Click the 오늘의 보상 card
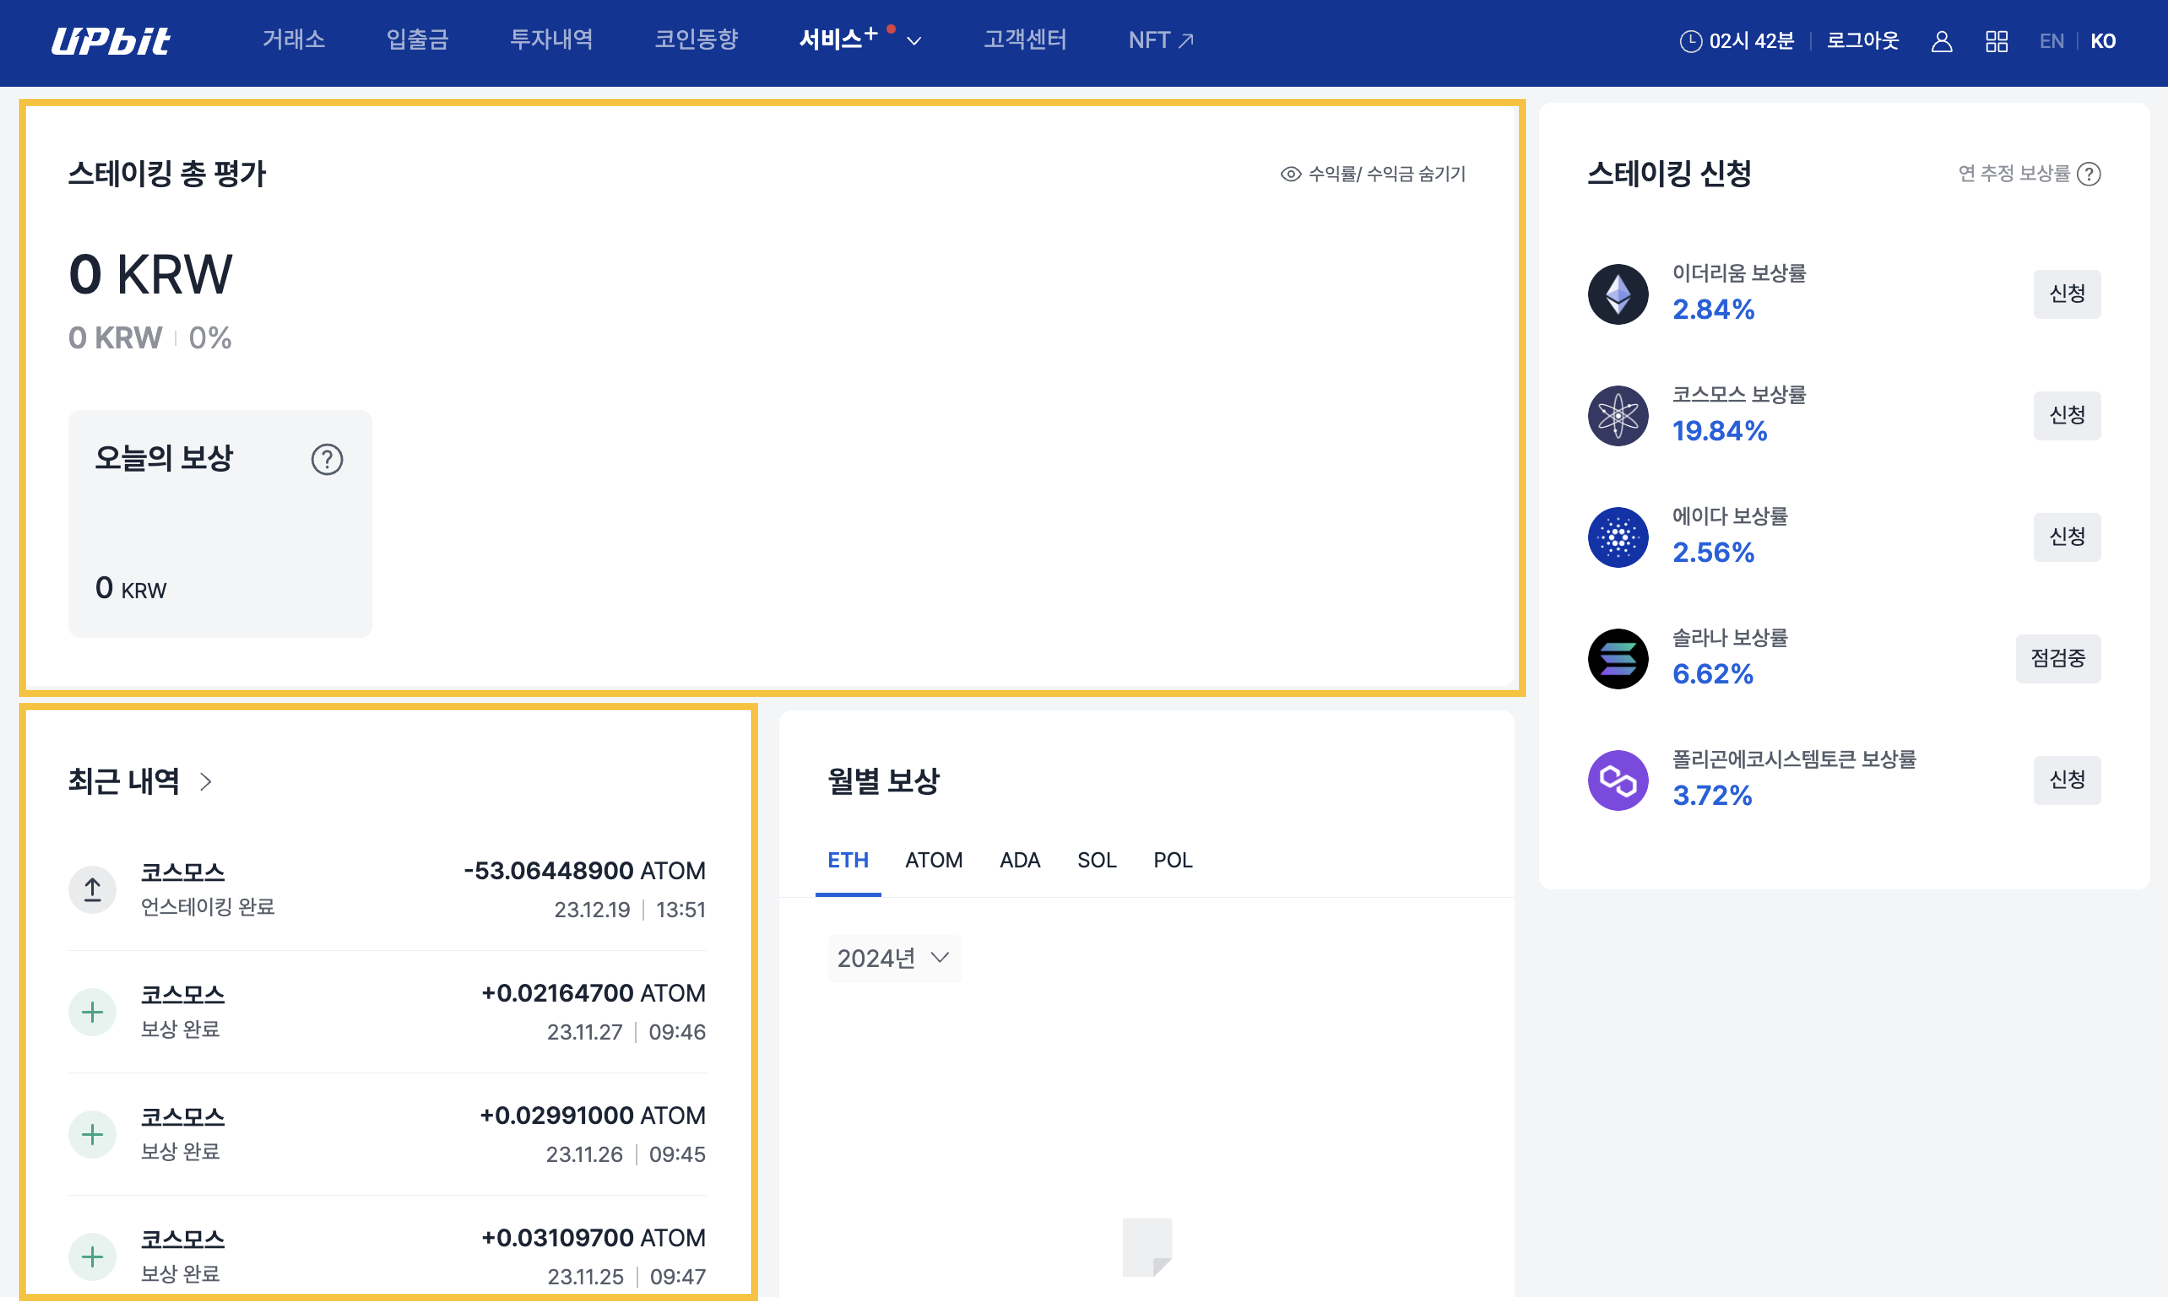 (220, 524)
